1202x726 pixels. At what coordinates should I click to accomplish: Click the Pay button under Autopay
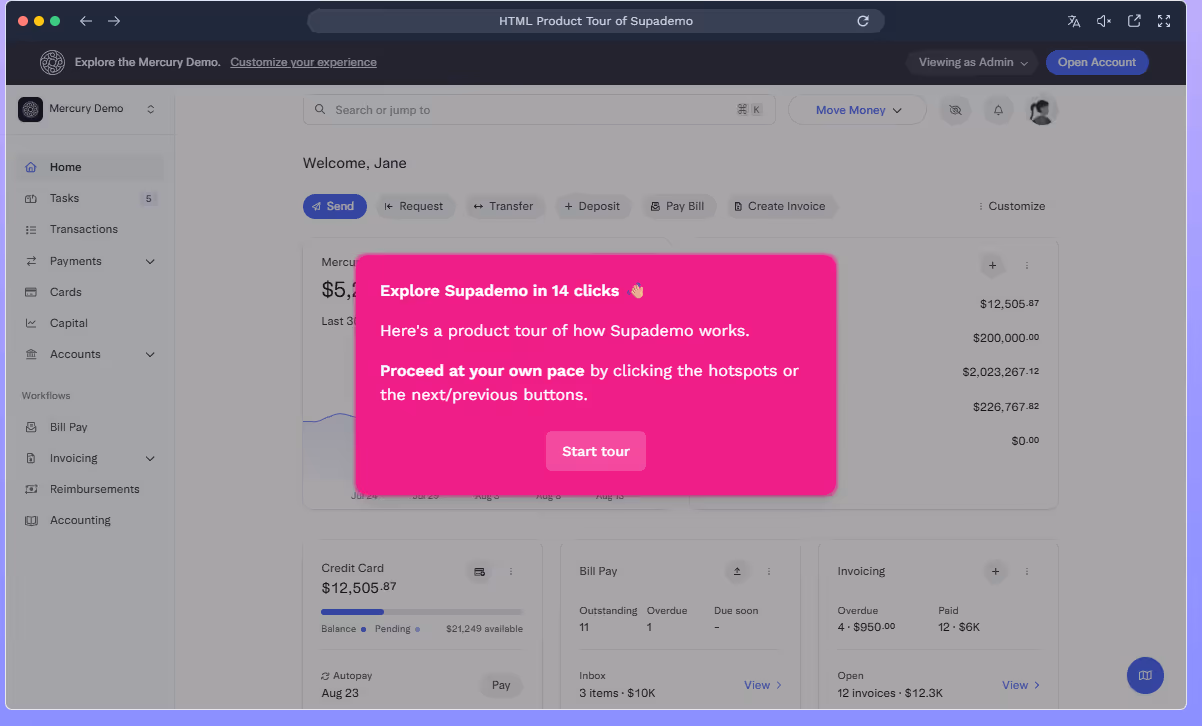[501, 685]
